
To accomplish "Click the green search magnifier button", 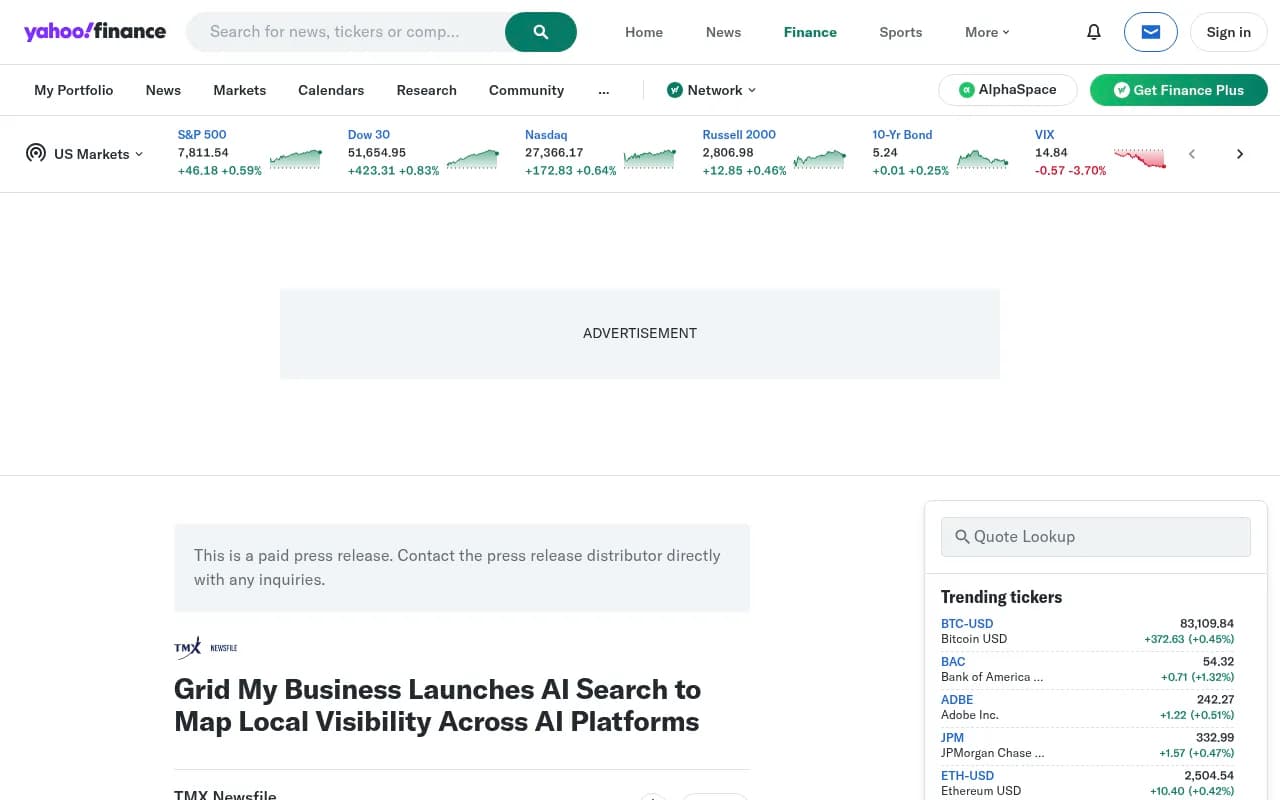I will coord(541,32).
